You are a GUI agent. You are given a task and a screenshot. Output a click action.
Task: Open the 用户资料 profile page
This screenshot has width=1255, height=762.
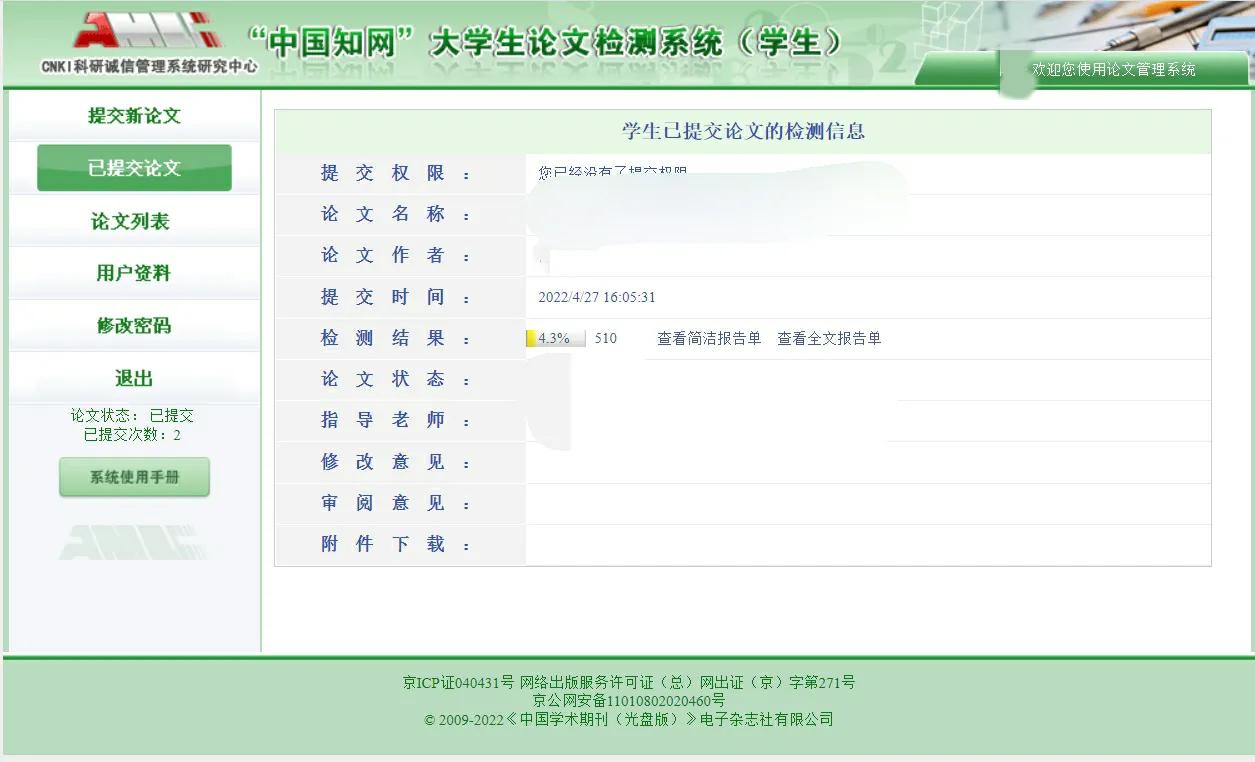[133, 273]
